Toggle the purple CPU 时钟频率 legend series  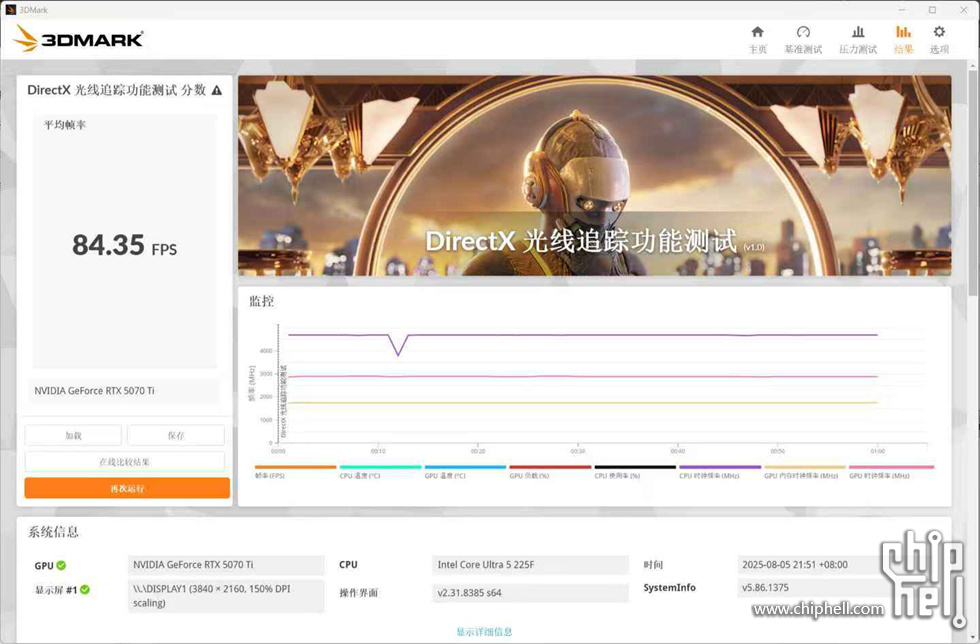pyautogui.click(x=720, y=471)
